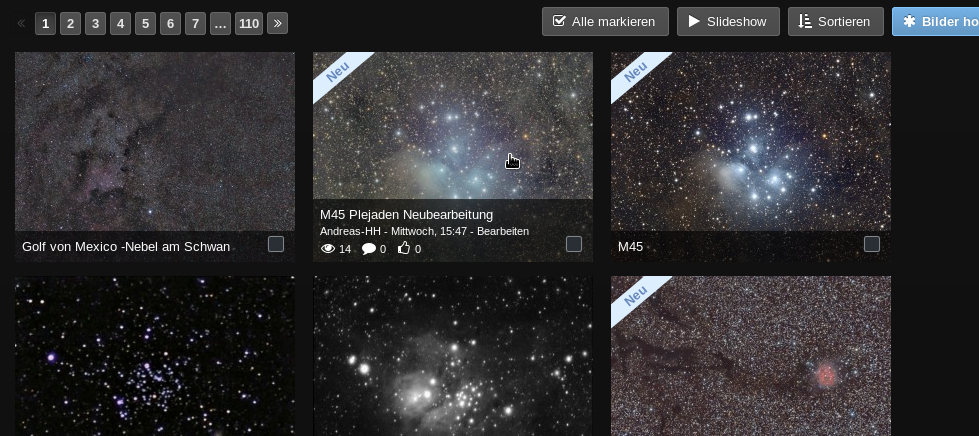Go to next page with double-arrow icon

point(277,22)
